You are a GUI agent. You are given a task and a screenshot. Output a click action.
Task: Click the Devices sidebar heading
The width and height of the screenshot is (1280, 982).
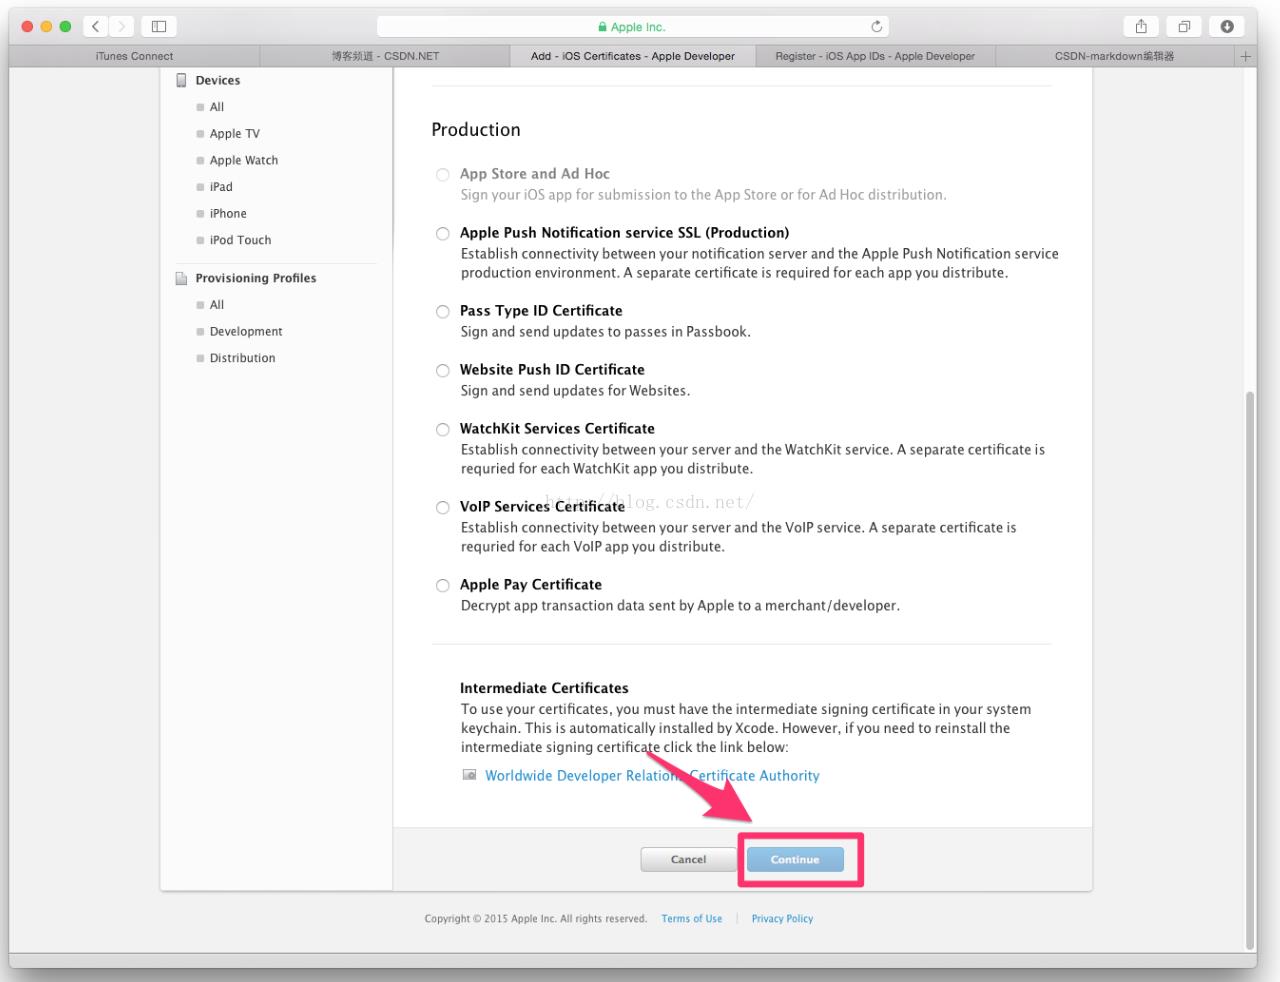pyautogui.click(x=218, y=80)
